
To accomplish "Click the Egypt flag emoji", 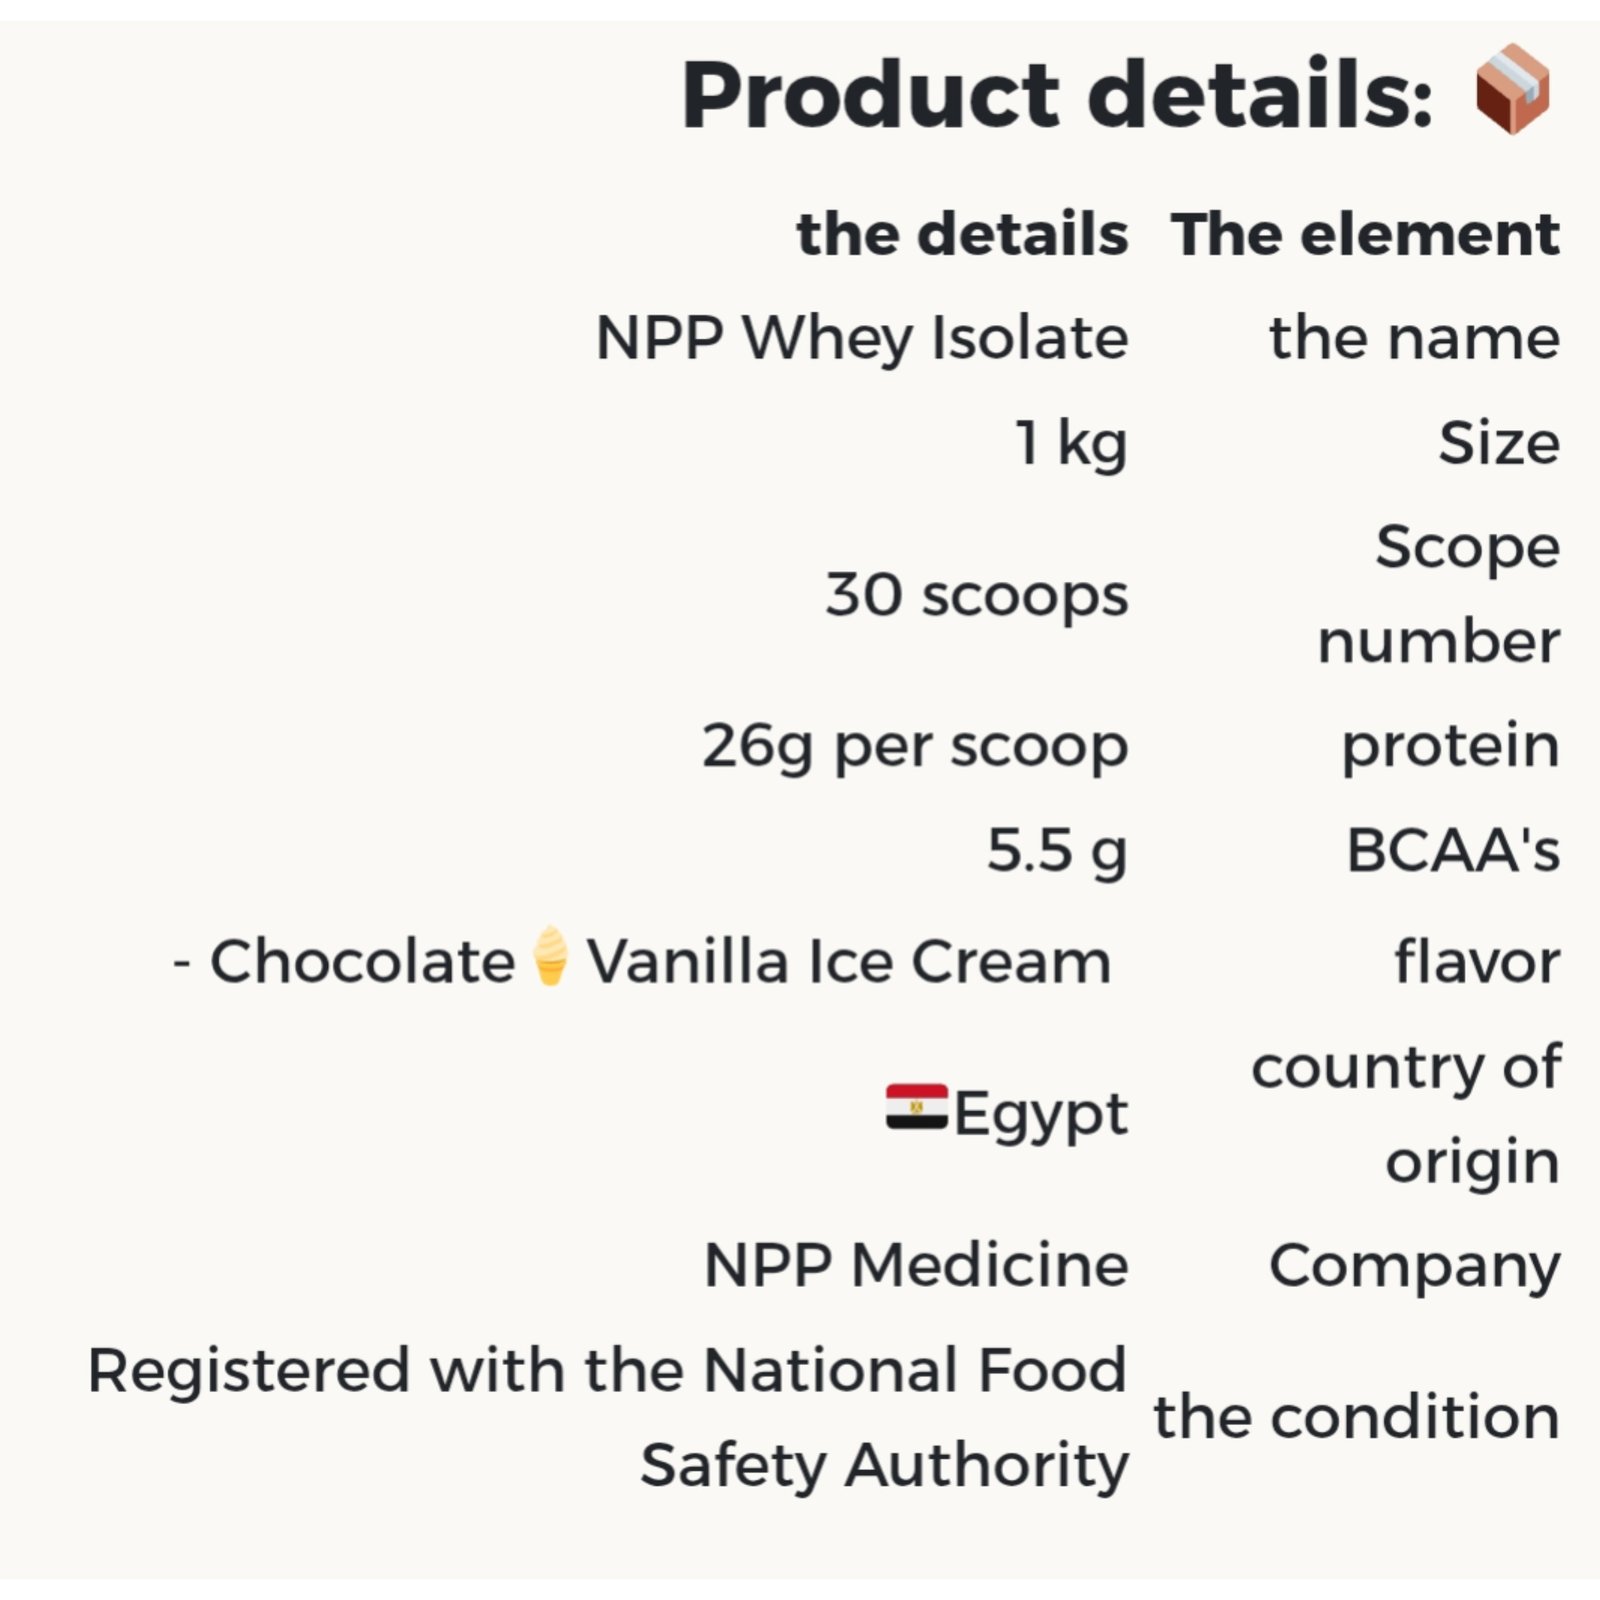I will (917, 1107).
